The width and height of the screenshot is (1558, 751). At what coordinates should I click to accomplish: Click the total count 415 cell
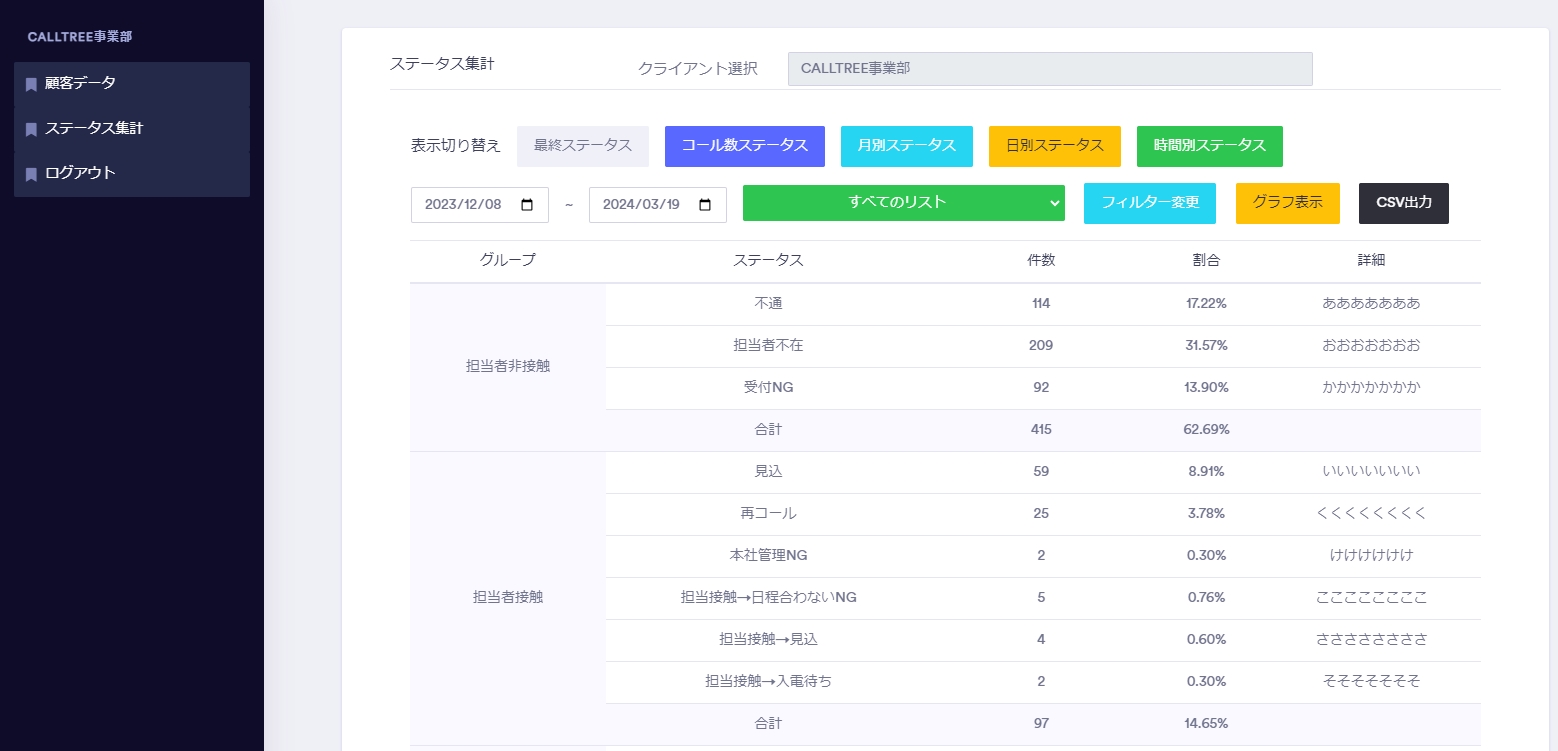coord(1041,430)
